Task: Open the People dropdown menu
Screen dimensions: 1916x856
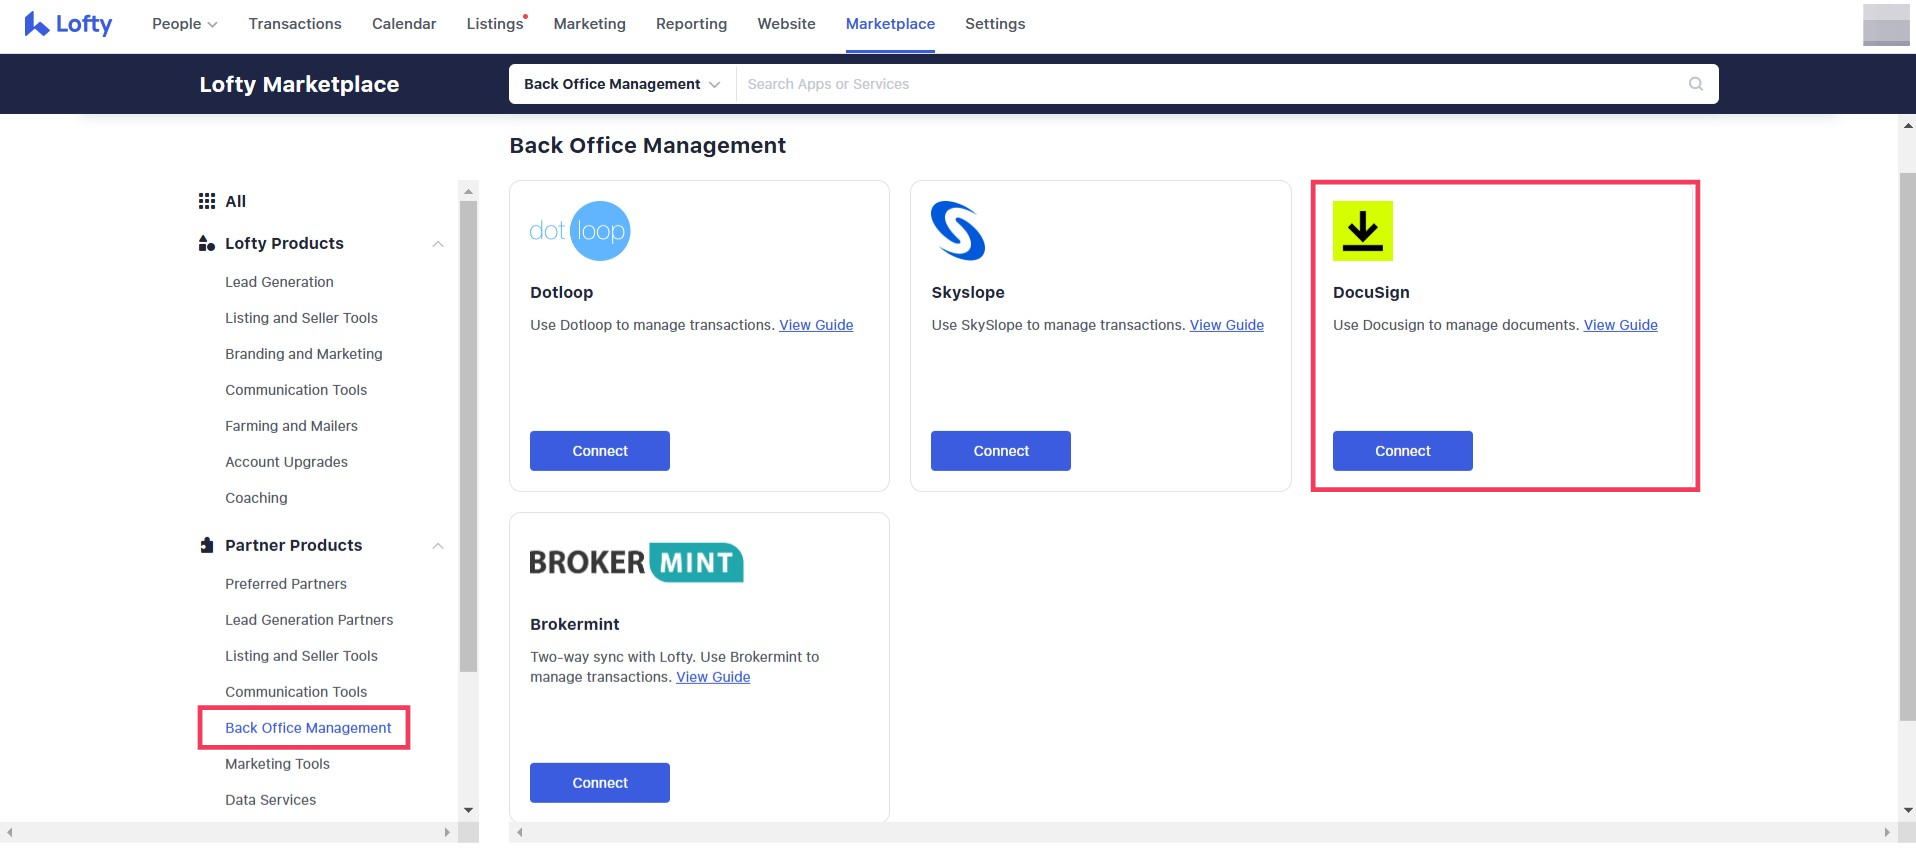Action: point(184,24)
